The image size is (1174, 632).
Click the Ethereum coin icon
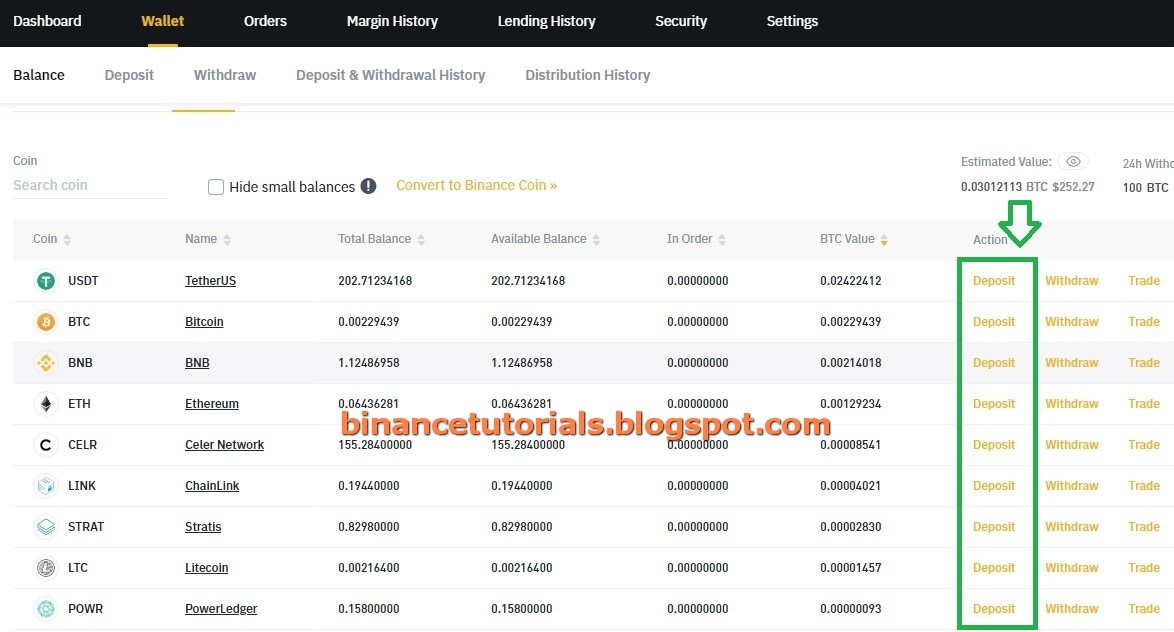(45, 404)
